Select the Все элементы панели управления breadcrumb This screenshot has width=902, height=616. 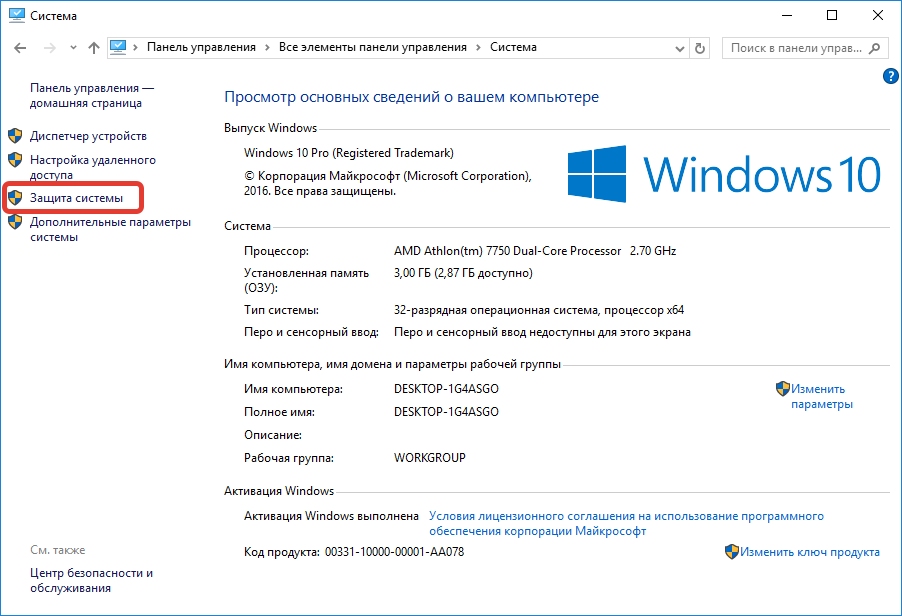[372, 47]
